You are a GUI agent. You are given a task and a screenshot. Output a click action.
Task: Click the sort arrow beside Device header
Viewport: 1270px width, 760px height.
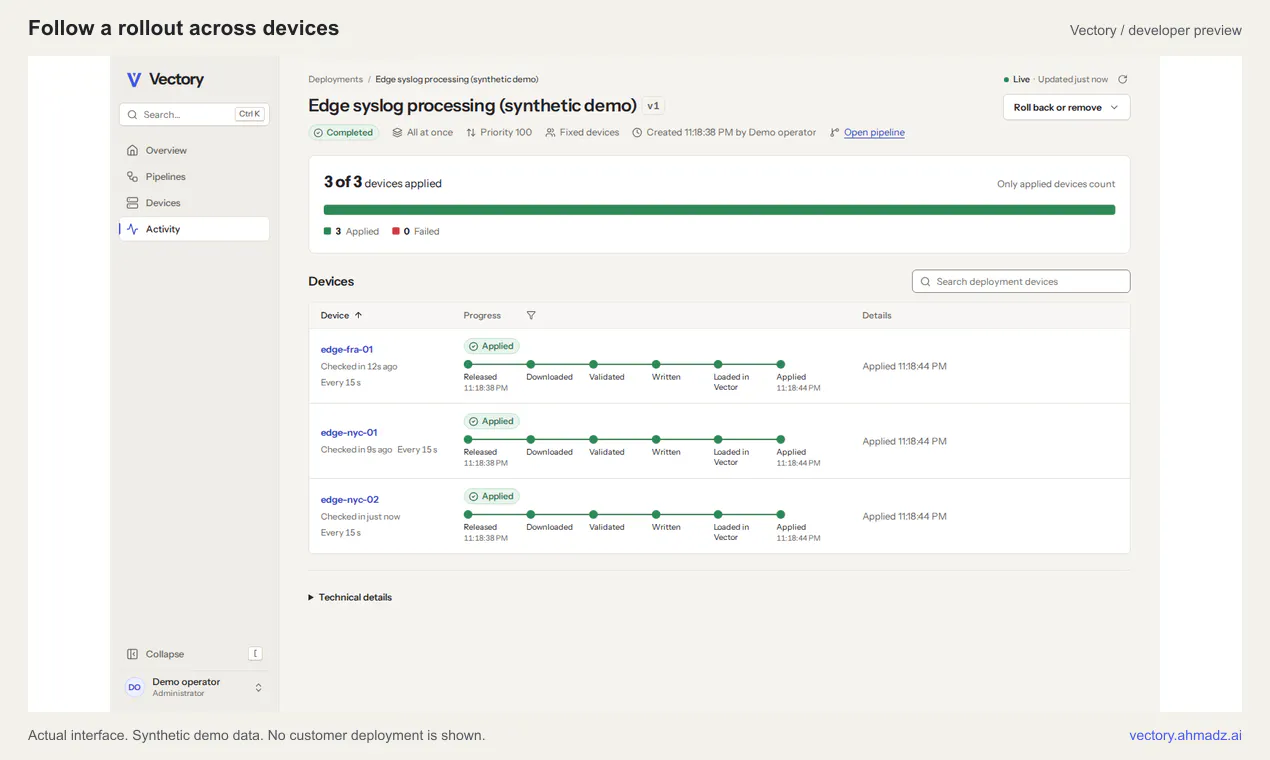click(x=359, y=315)
